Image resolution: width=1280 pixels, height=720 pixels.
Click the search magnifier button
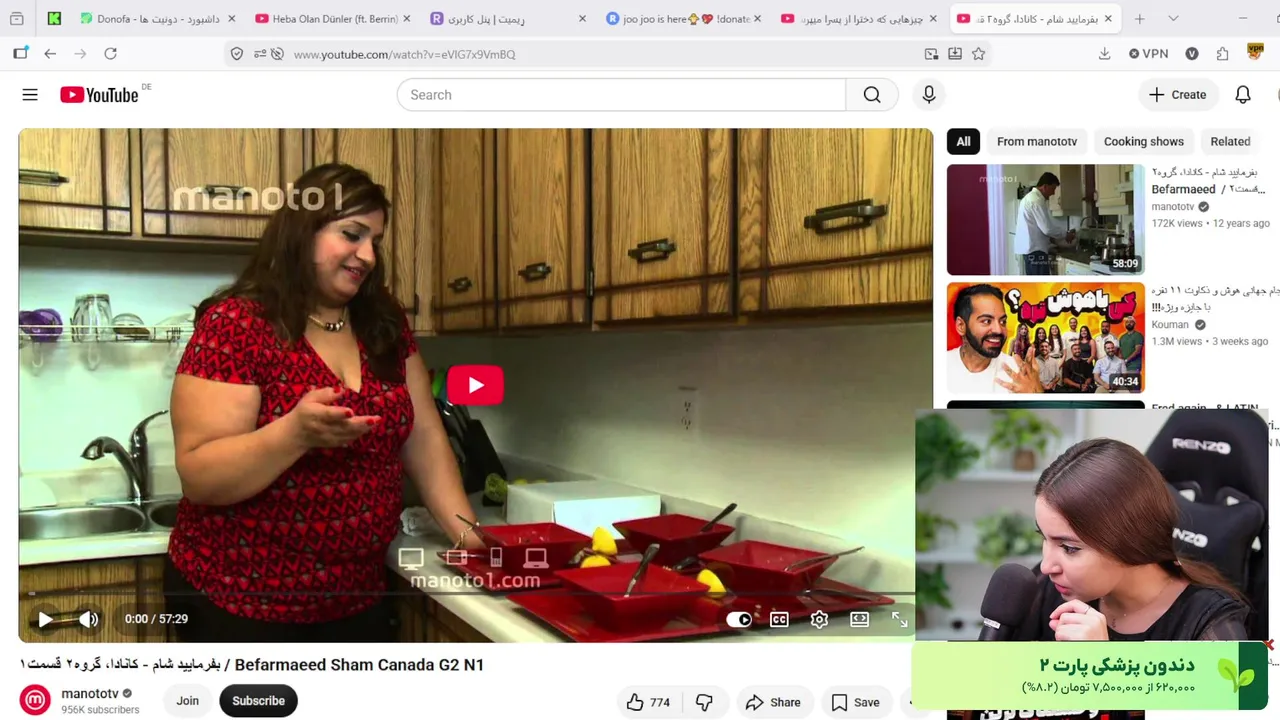[872, 95]
